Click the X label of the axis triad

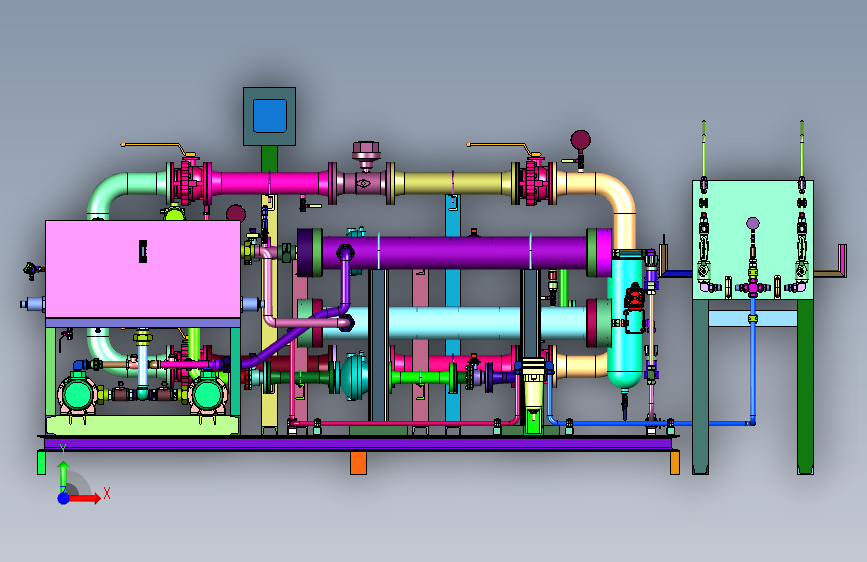[107, 493]
